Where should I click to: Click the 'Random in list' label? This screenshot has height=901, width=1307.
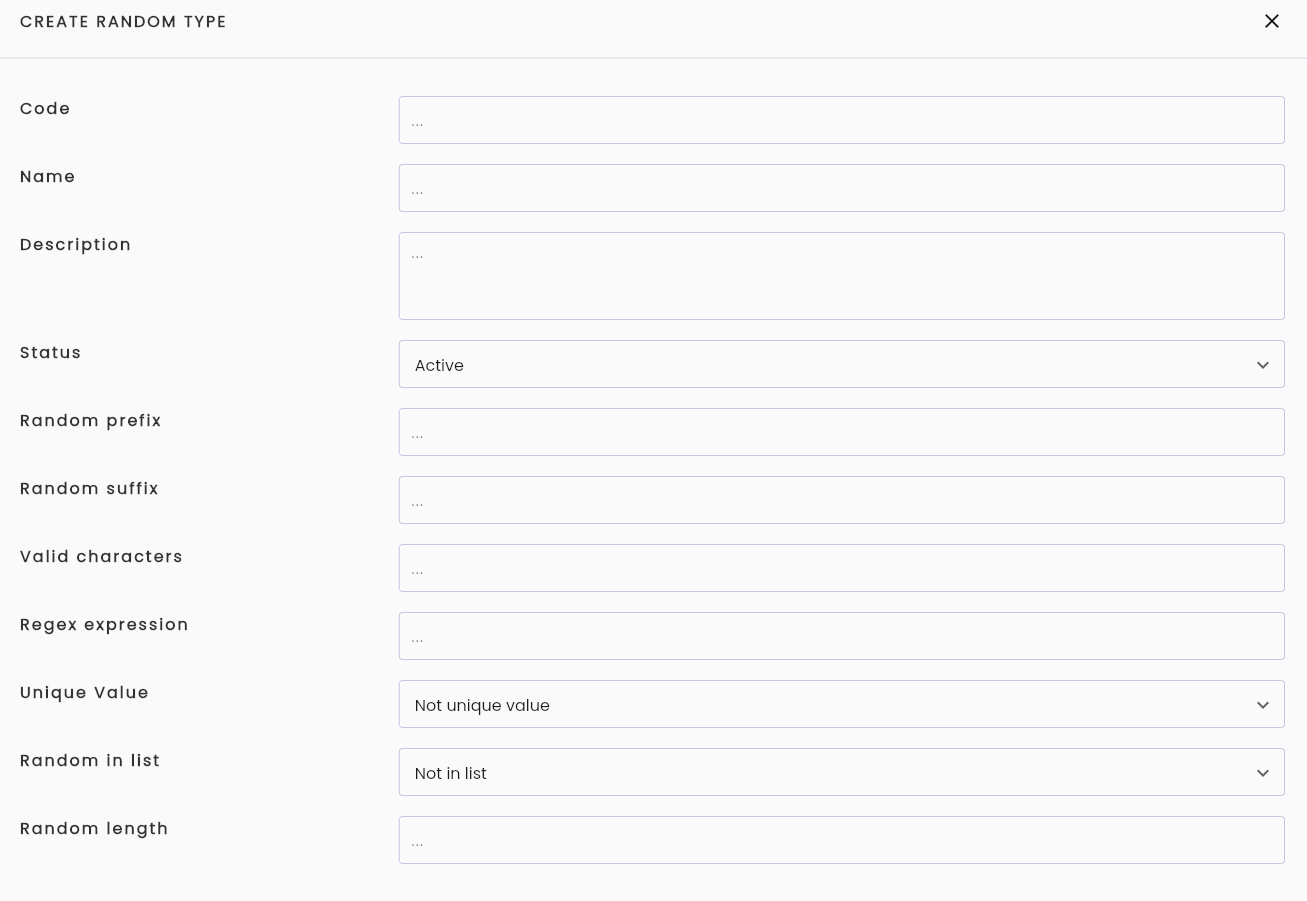tap(90, 760)
